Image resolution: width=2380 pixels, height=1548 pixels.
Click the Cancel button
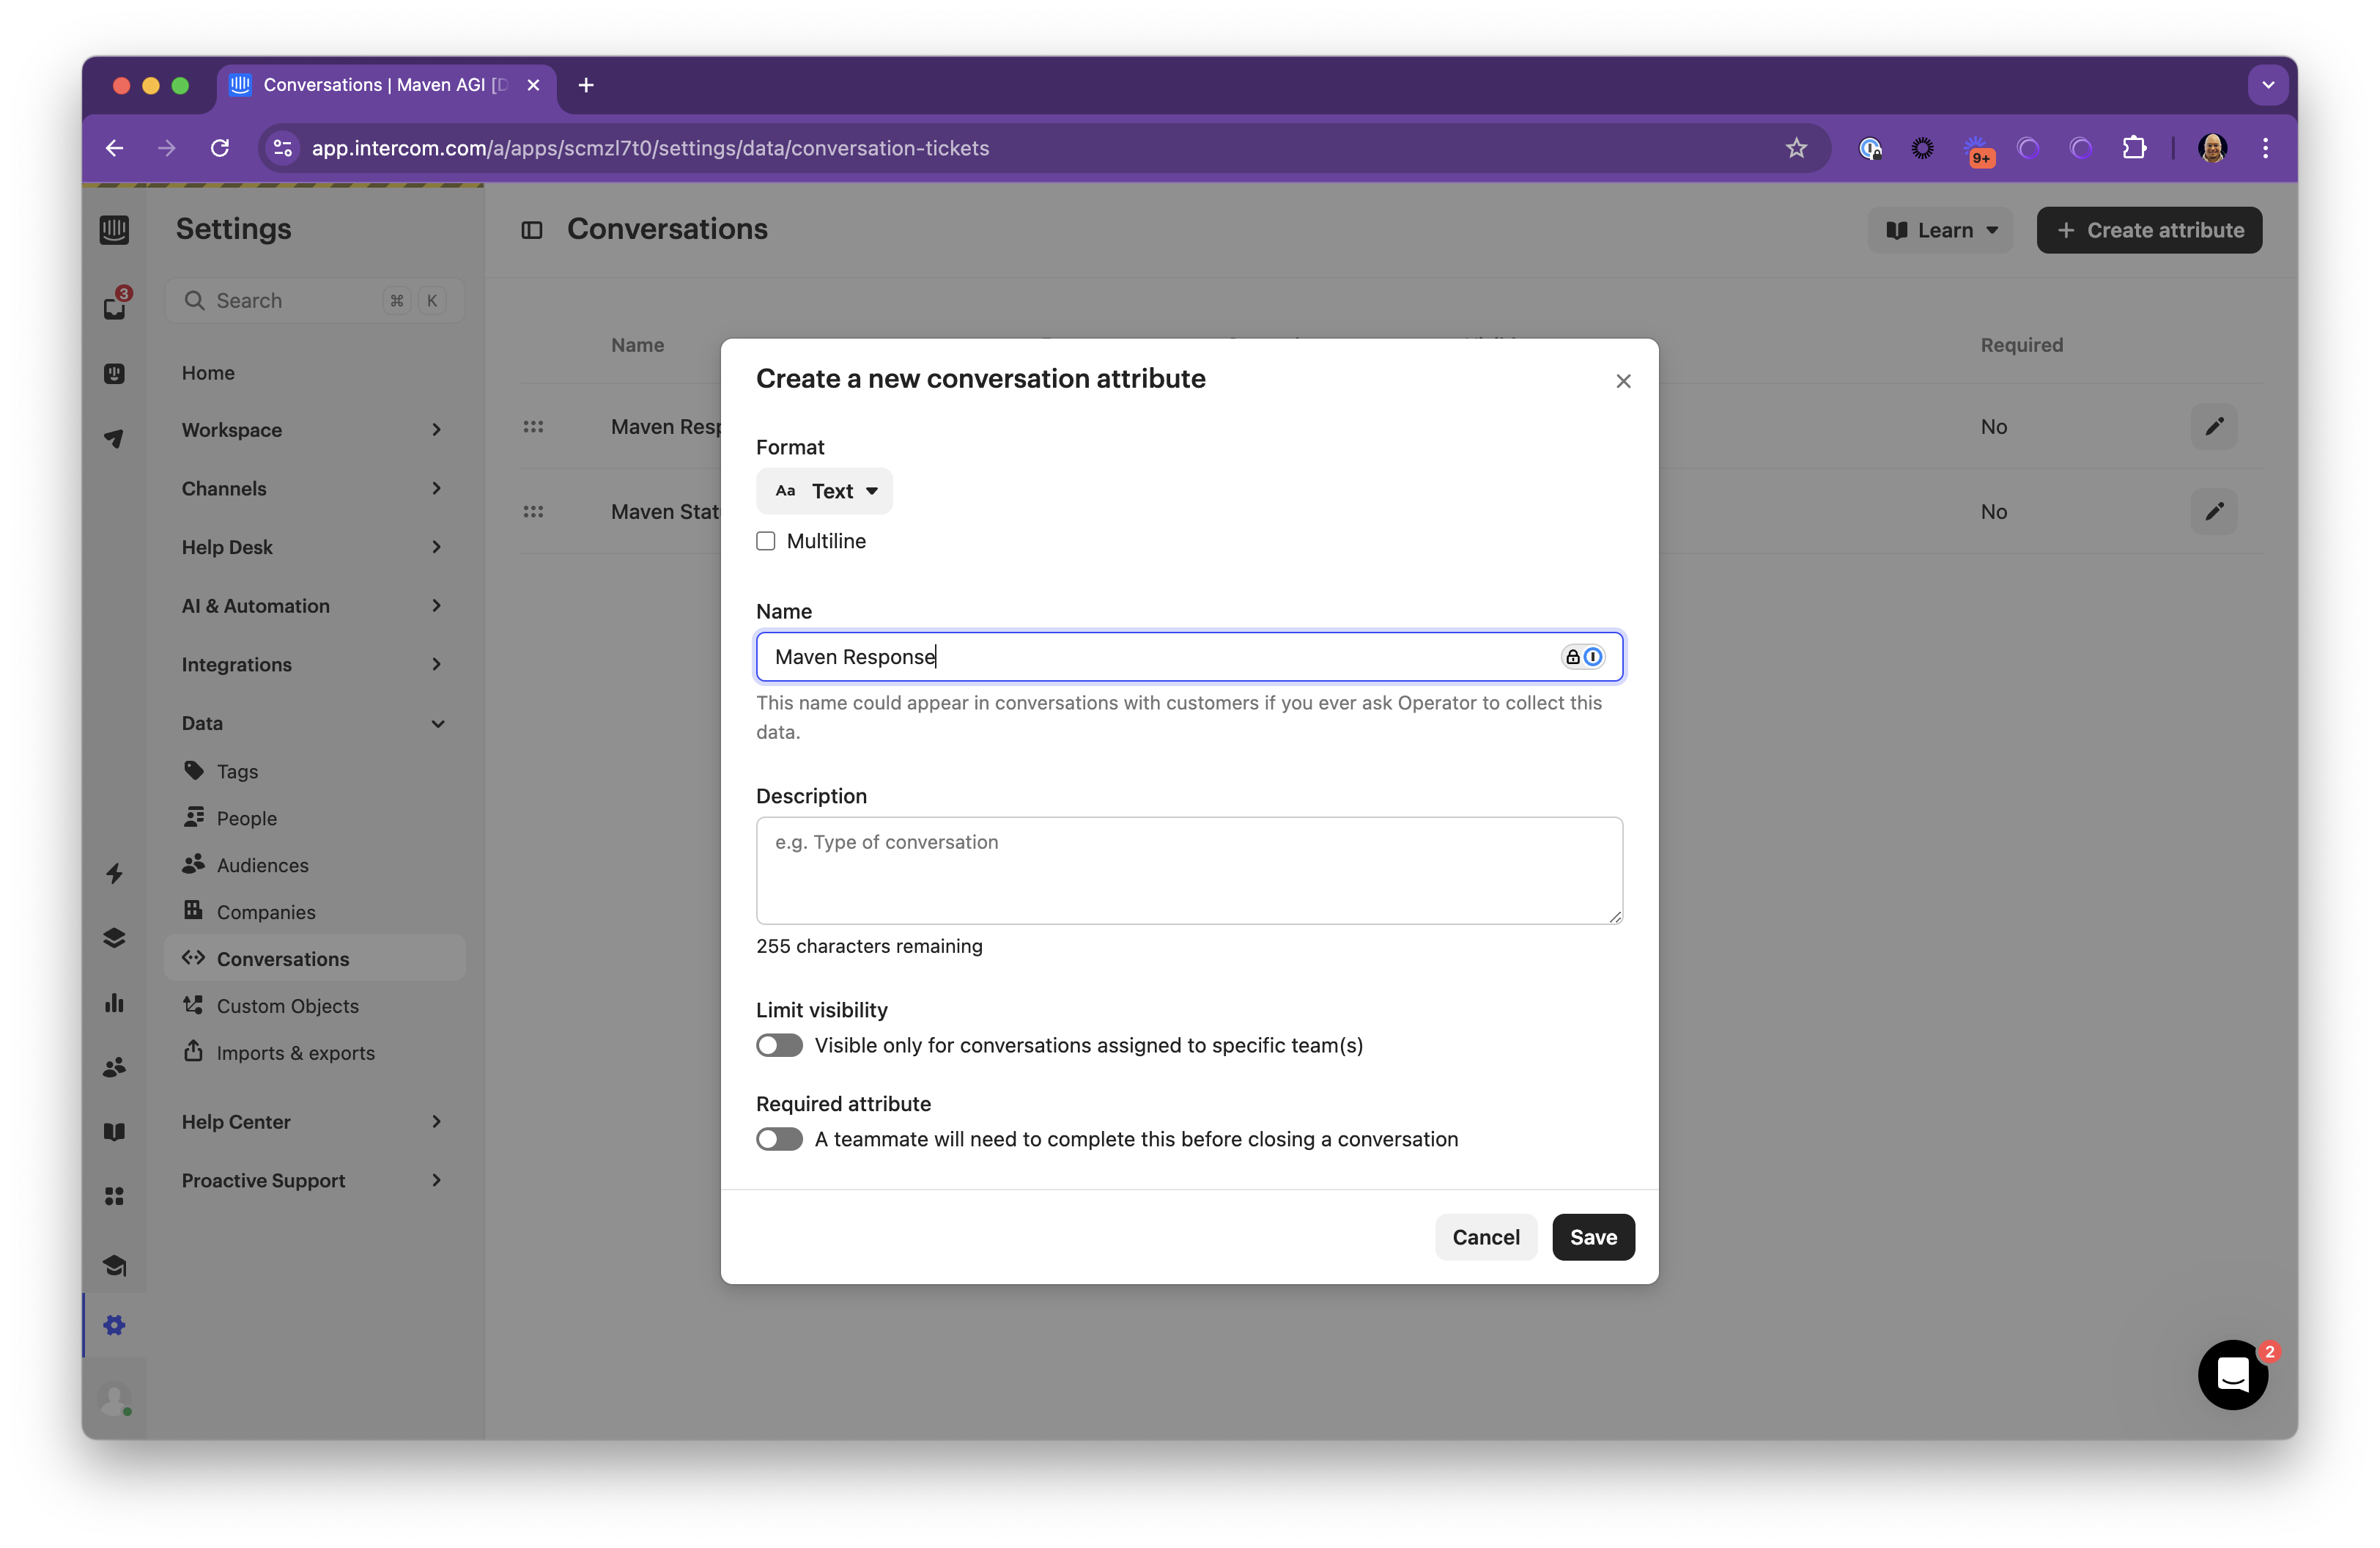pos(1485,1237)
